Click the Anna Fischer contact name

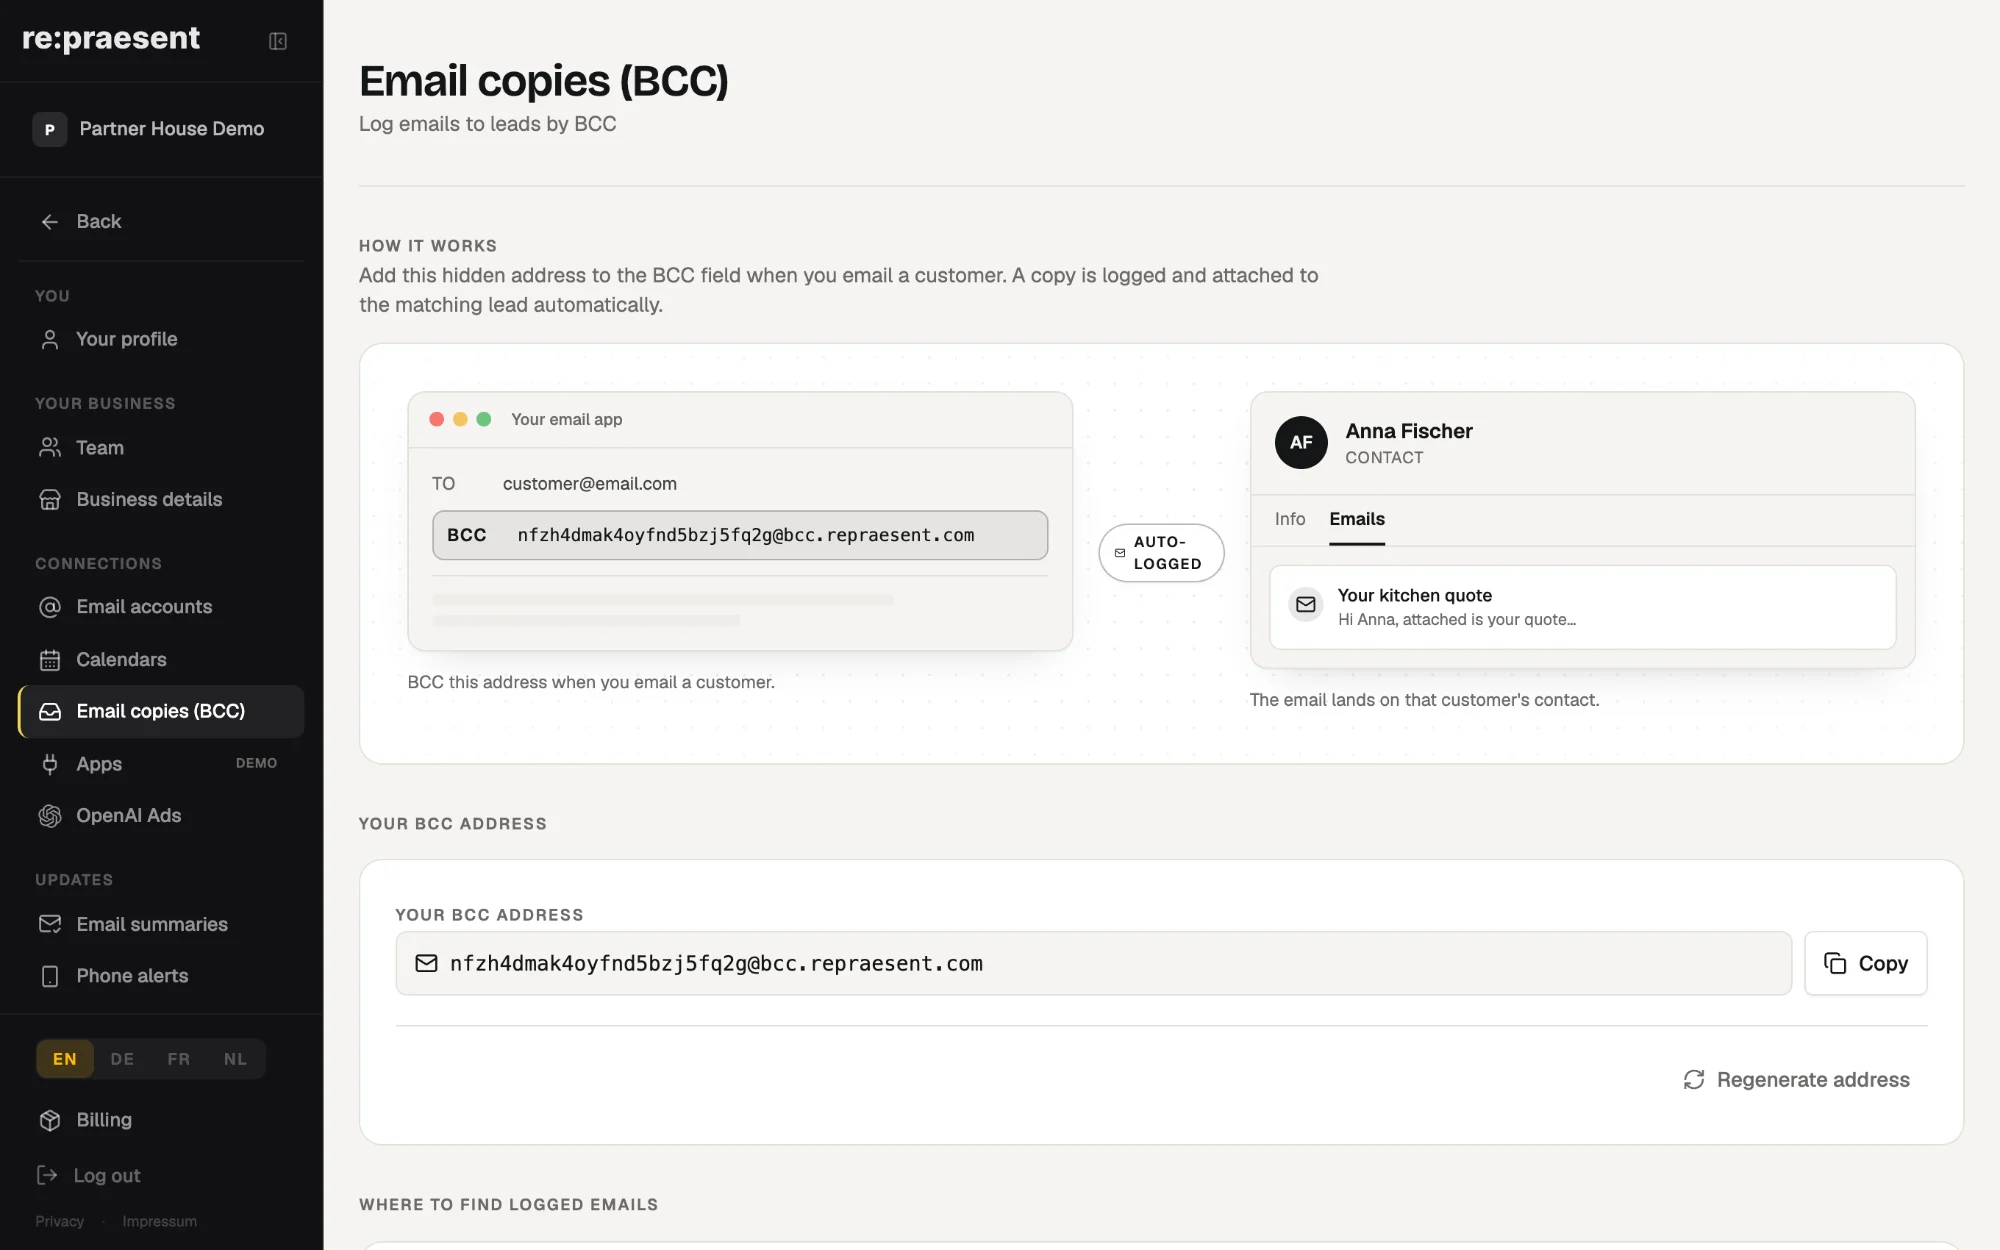tap(1409, 431)
